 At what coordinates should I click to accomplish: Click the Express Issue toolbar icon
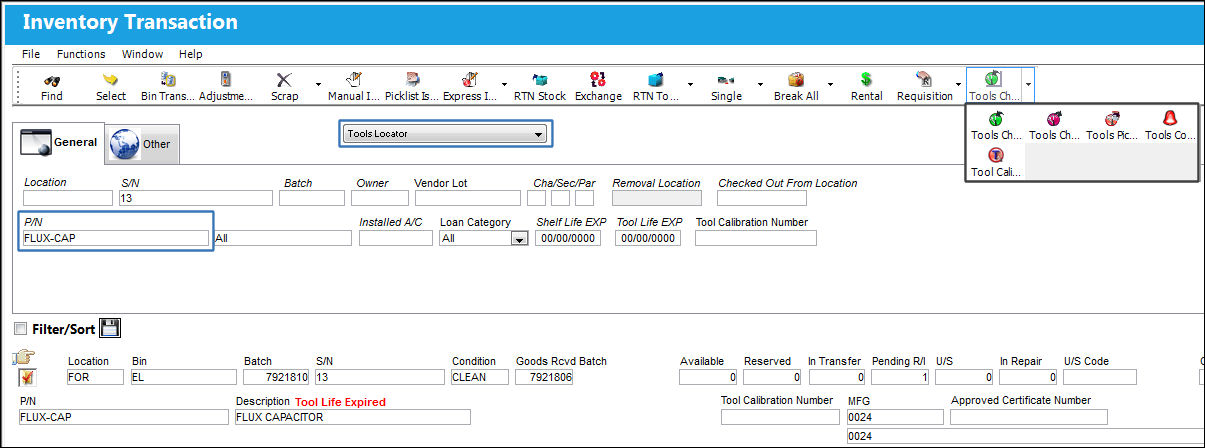click(x=469, y=80)
